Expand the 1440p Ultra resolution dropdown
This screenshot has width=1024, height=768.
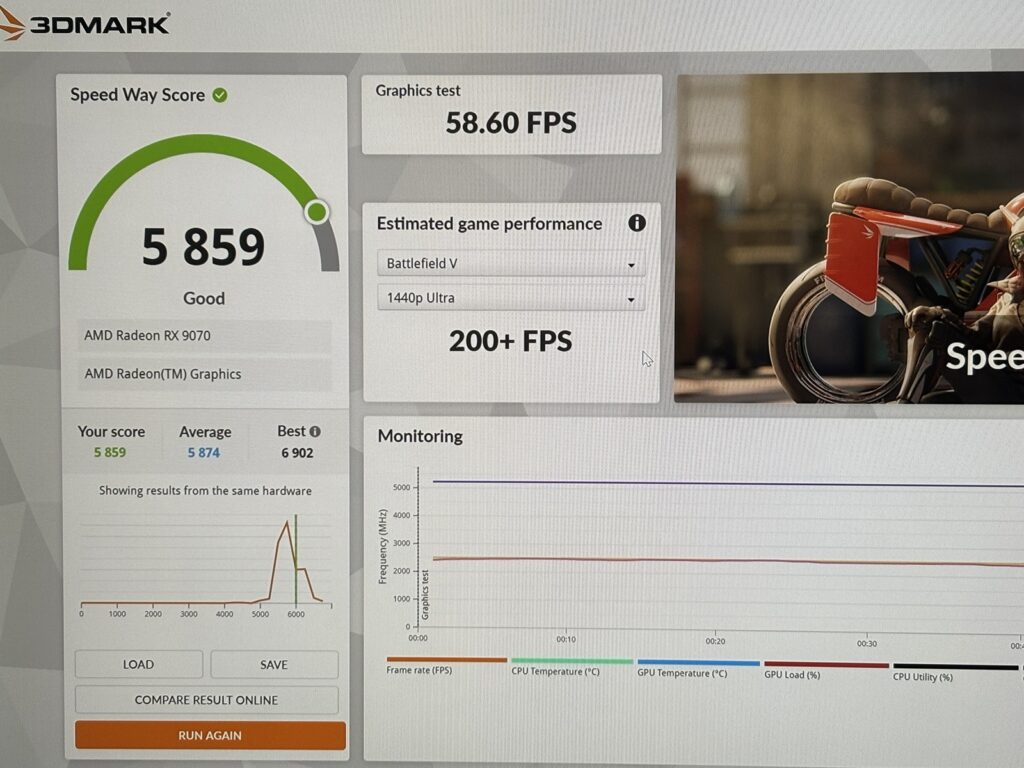pyautogui.click(x=510, y=298)
